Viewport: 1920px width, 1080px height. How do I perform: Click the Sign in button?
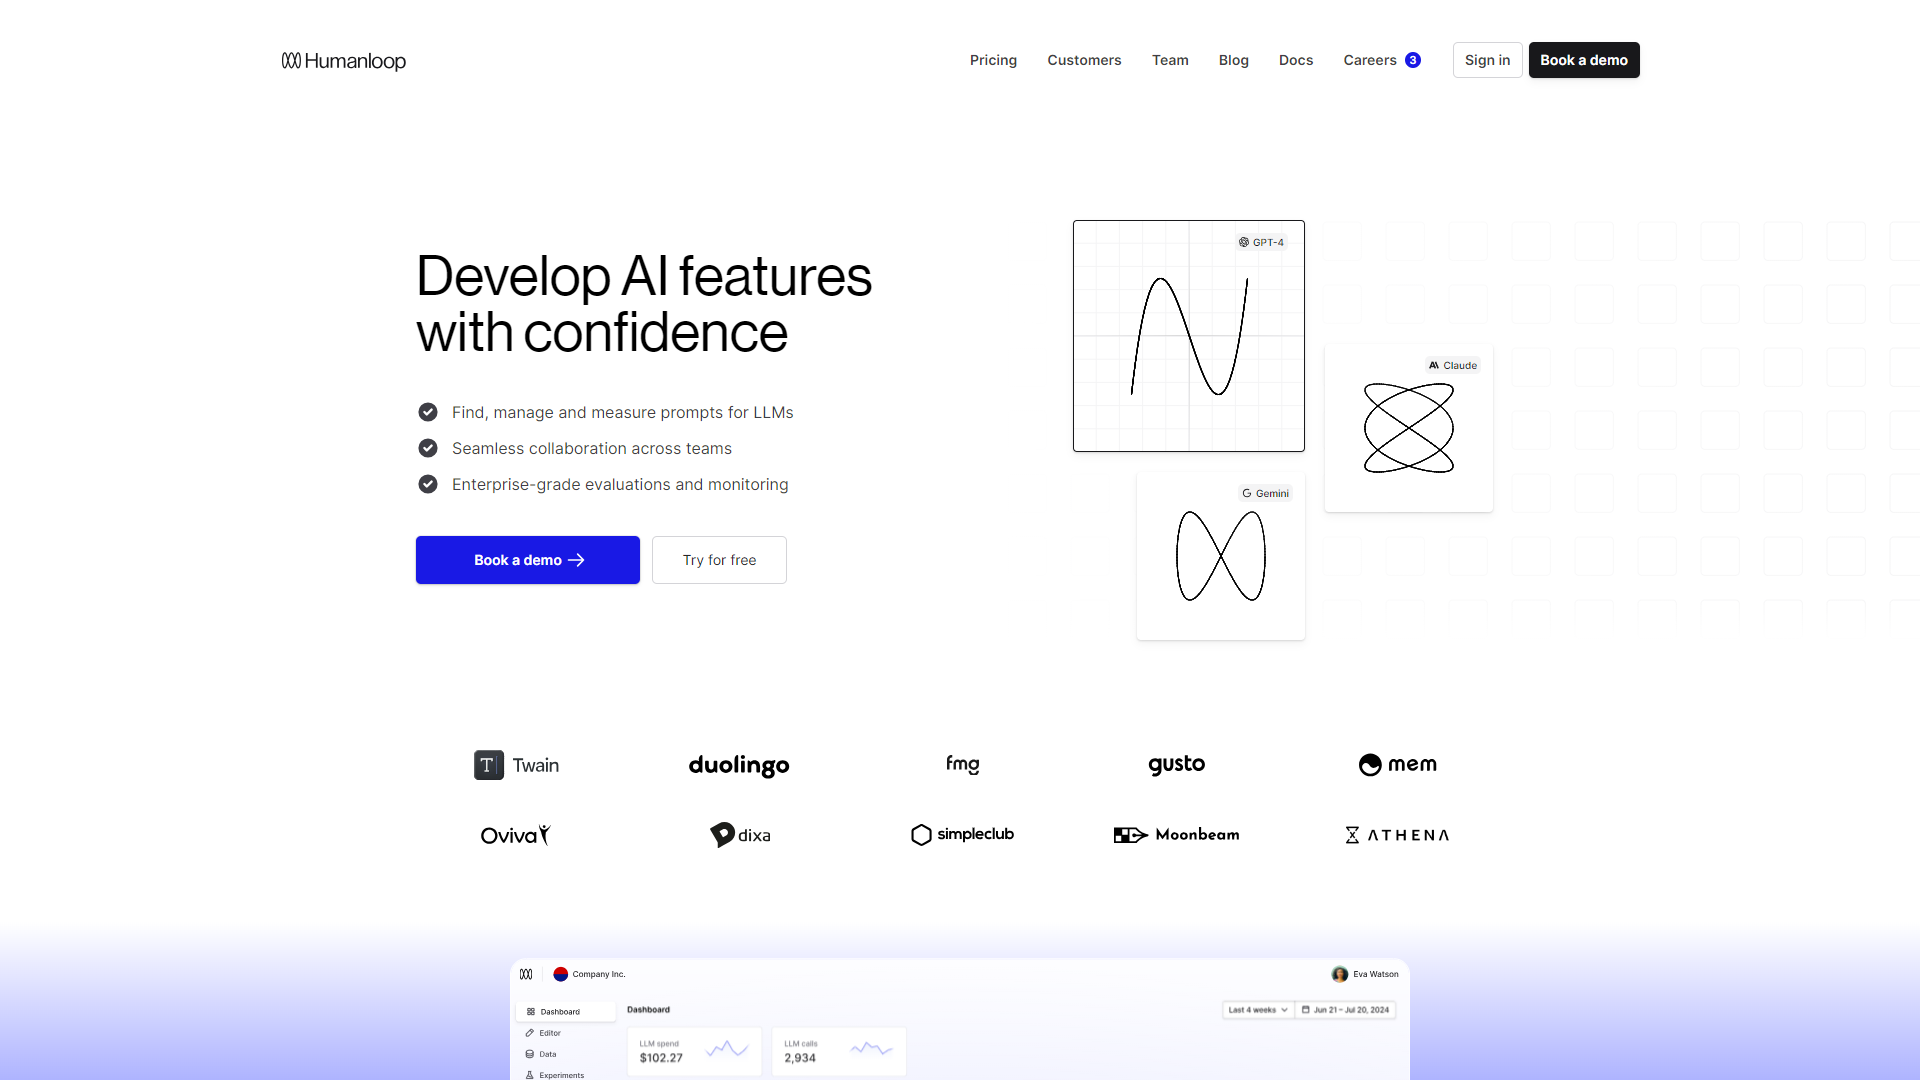tap(1487, 59)
